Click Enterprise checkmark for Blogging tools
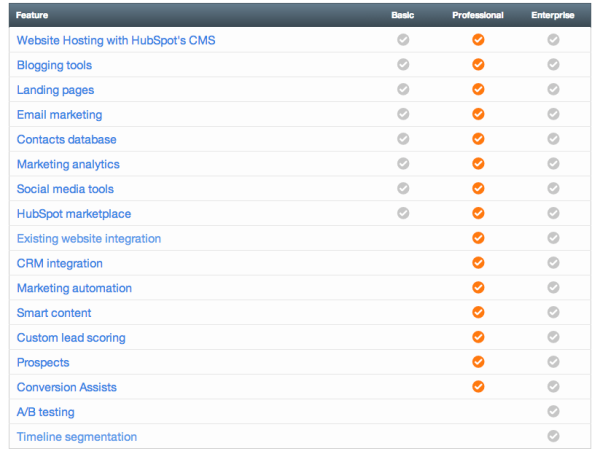 click(x=553, y=64)
